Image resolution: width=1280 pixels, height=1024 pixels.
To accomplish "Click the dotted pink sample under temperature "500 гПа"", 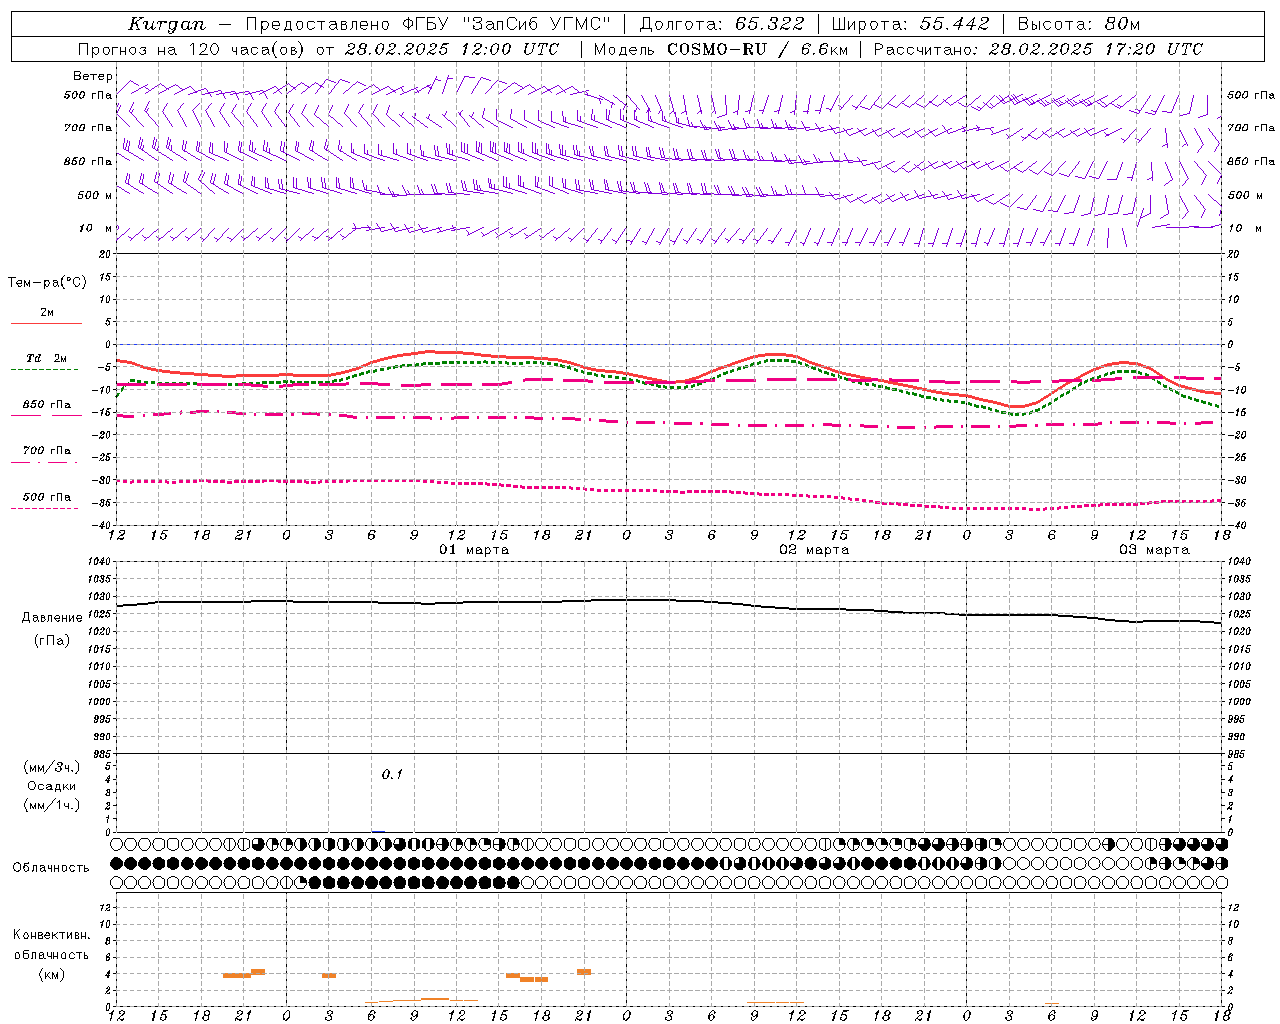I will point(45,508).
